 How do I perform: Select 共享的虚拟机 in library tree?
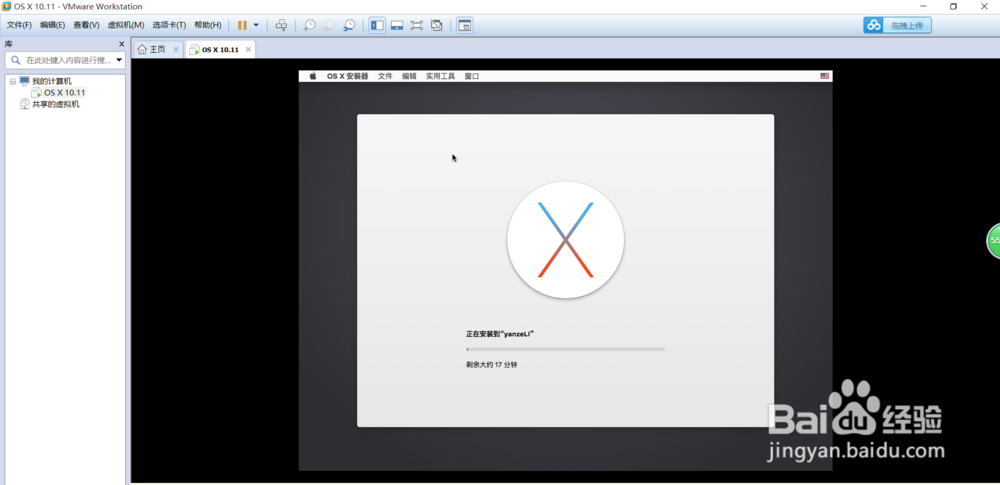(x=55, y=104)
